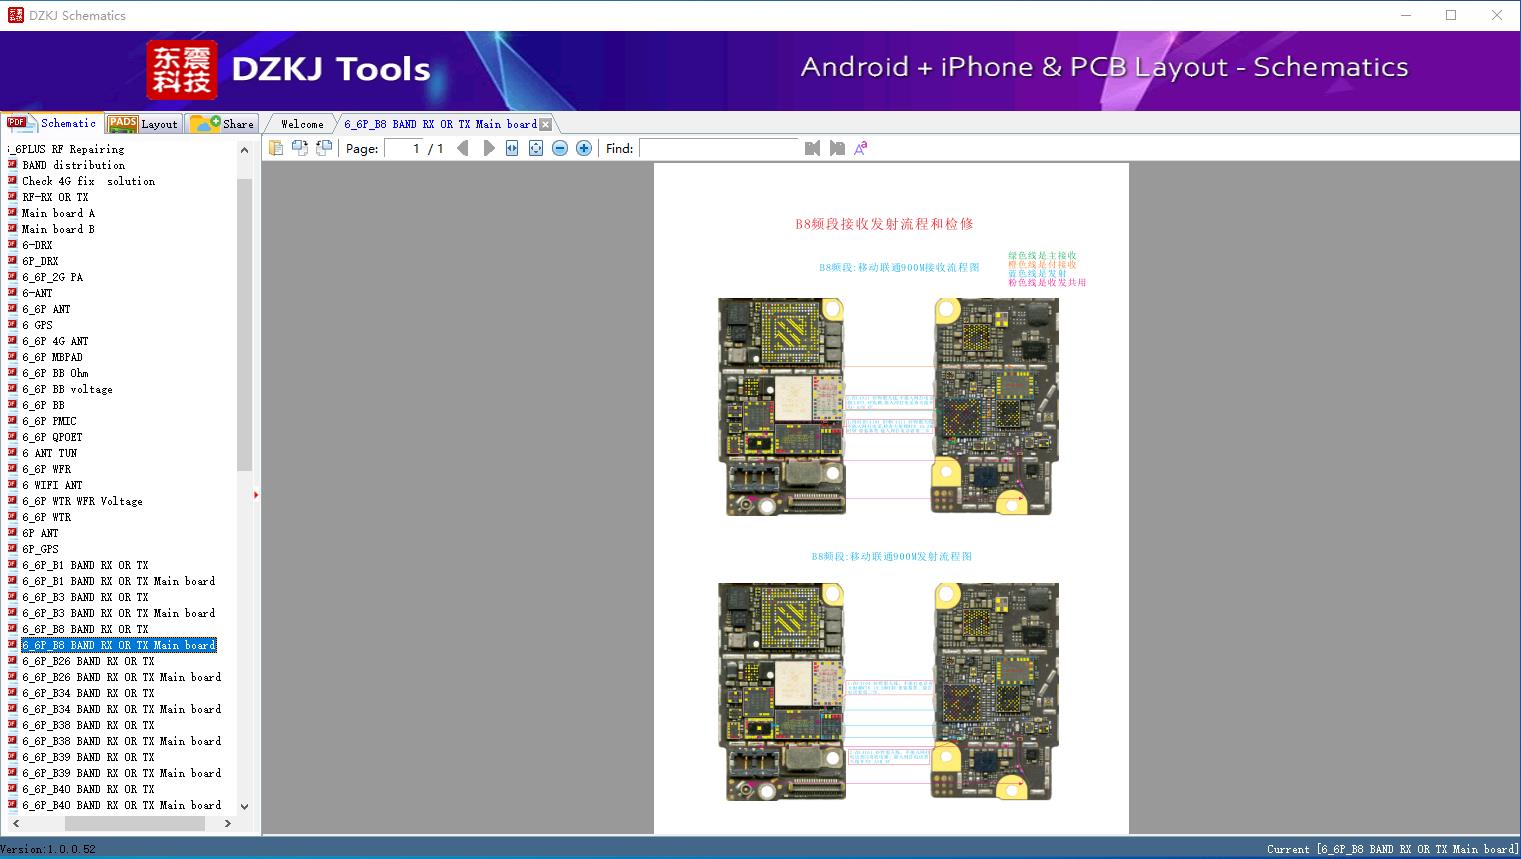
Task: Minimize the DZKJ Schematics window
Action: [1405, 15]
